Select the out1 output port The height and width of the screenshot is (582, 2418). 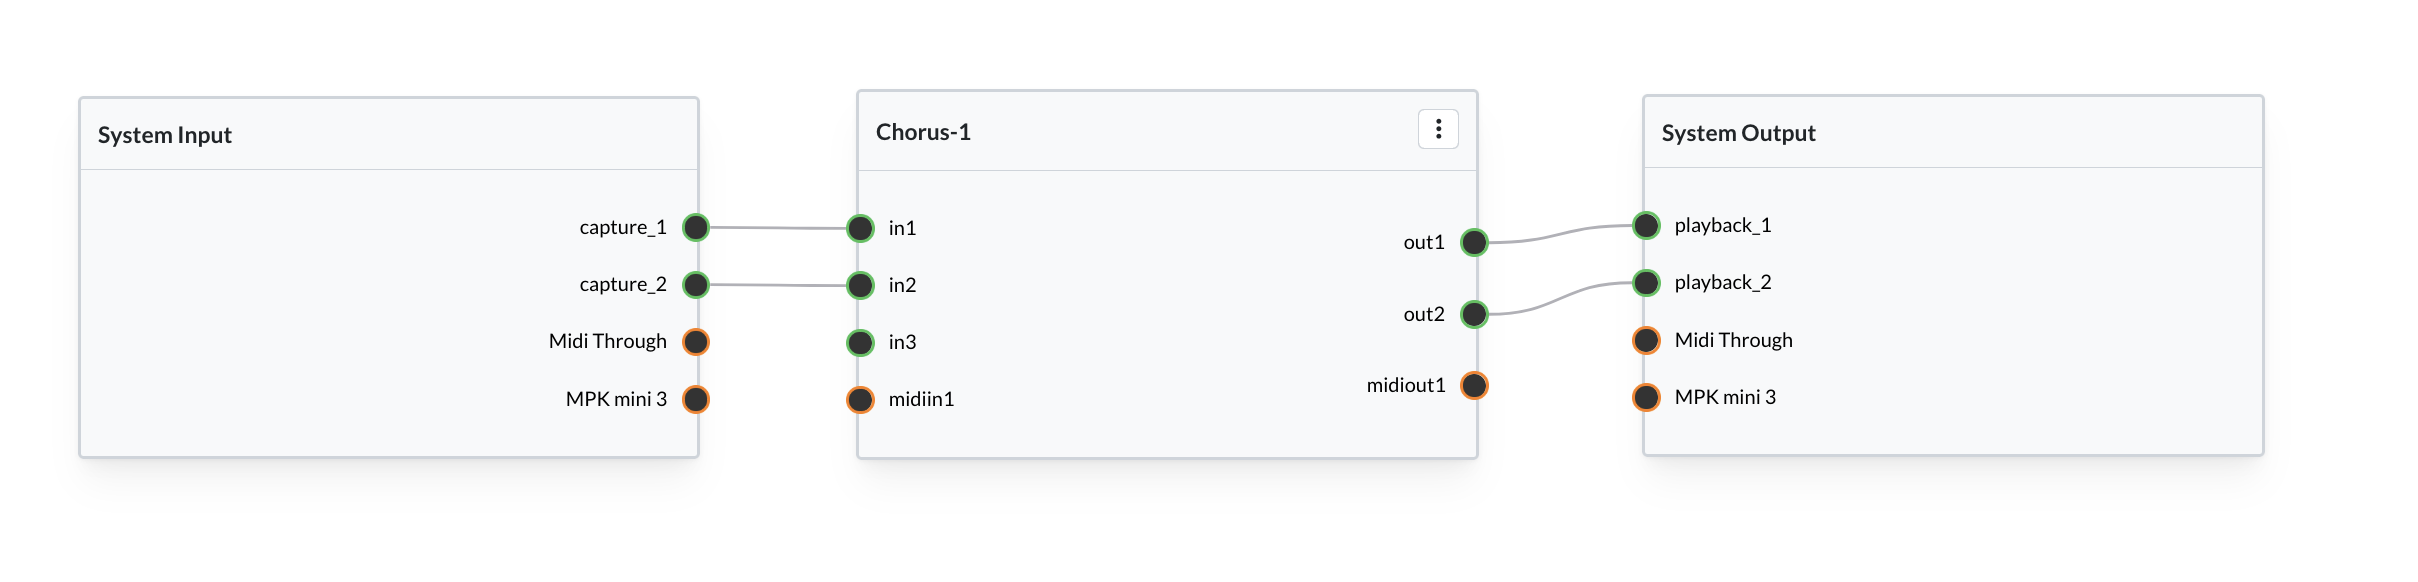point(1474,242)
